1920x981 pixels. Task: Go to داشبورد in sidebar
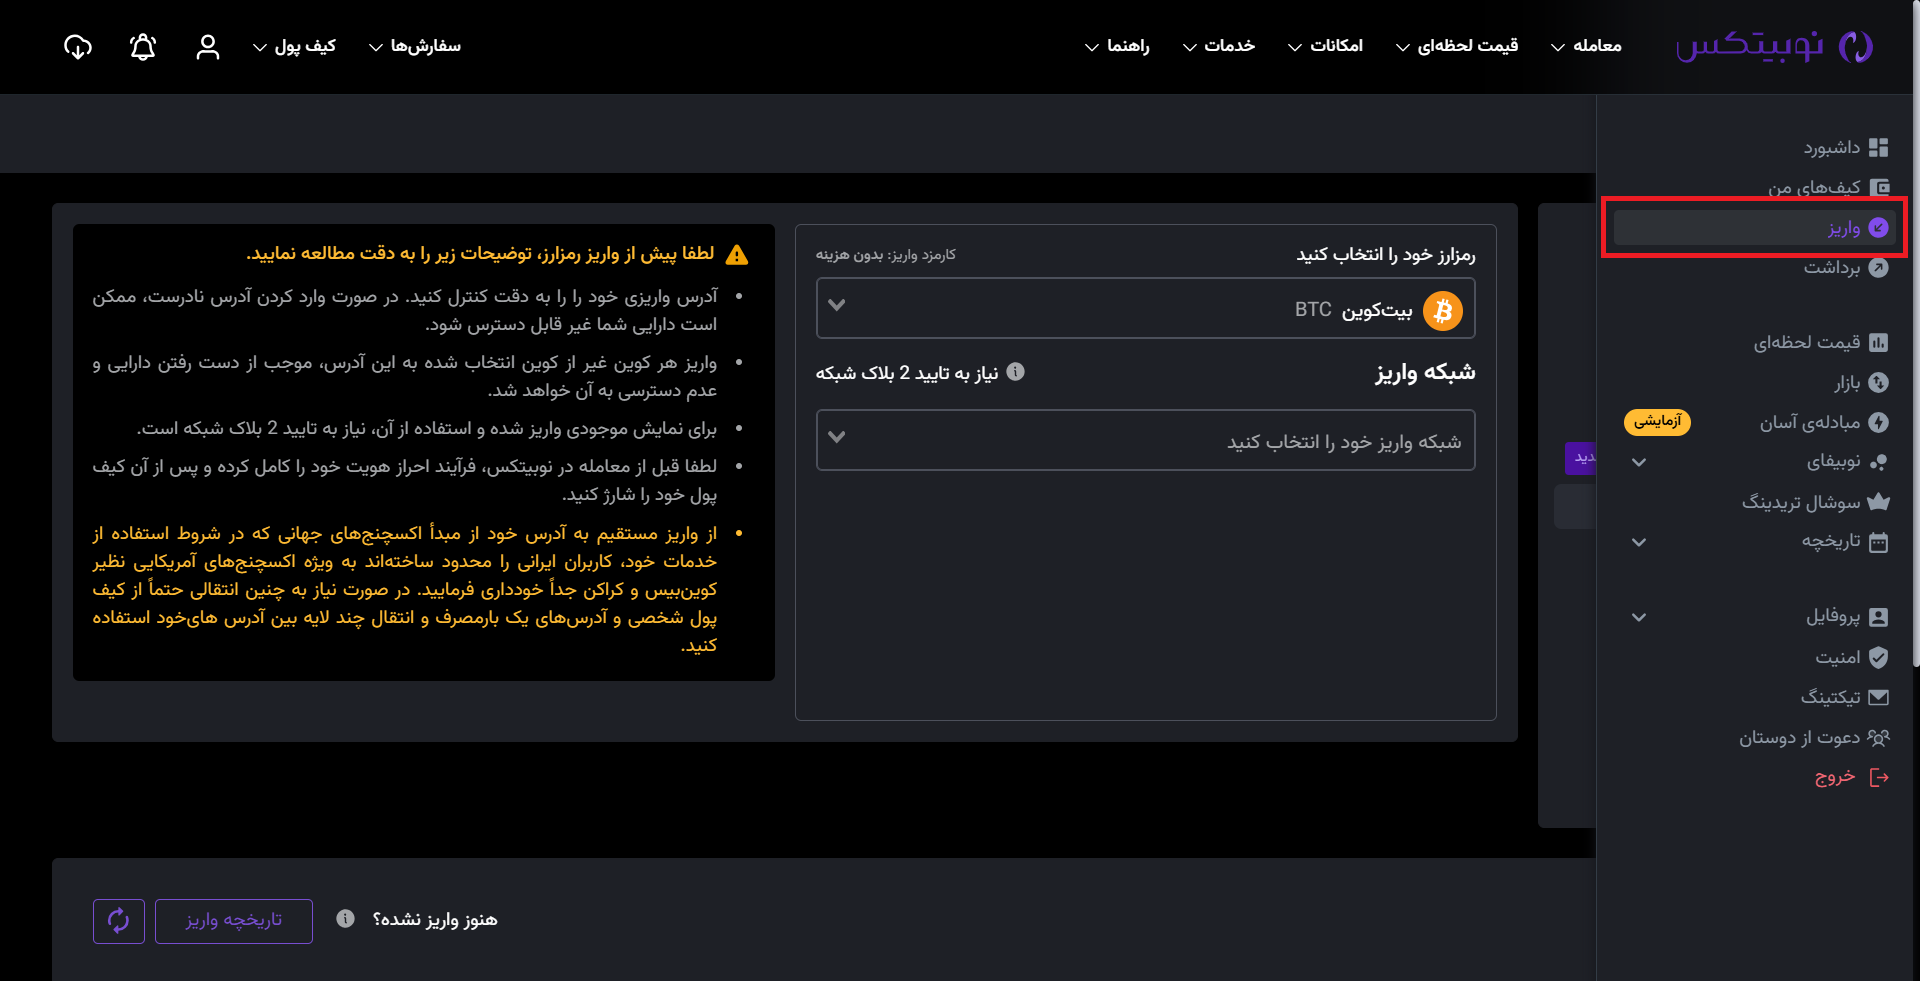click(1832, 147)
